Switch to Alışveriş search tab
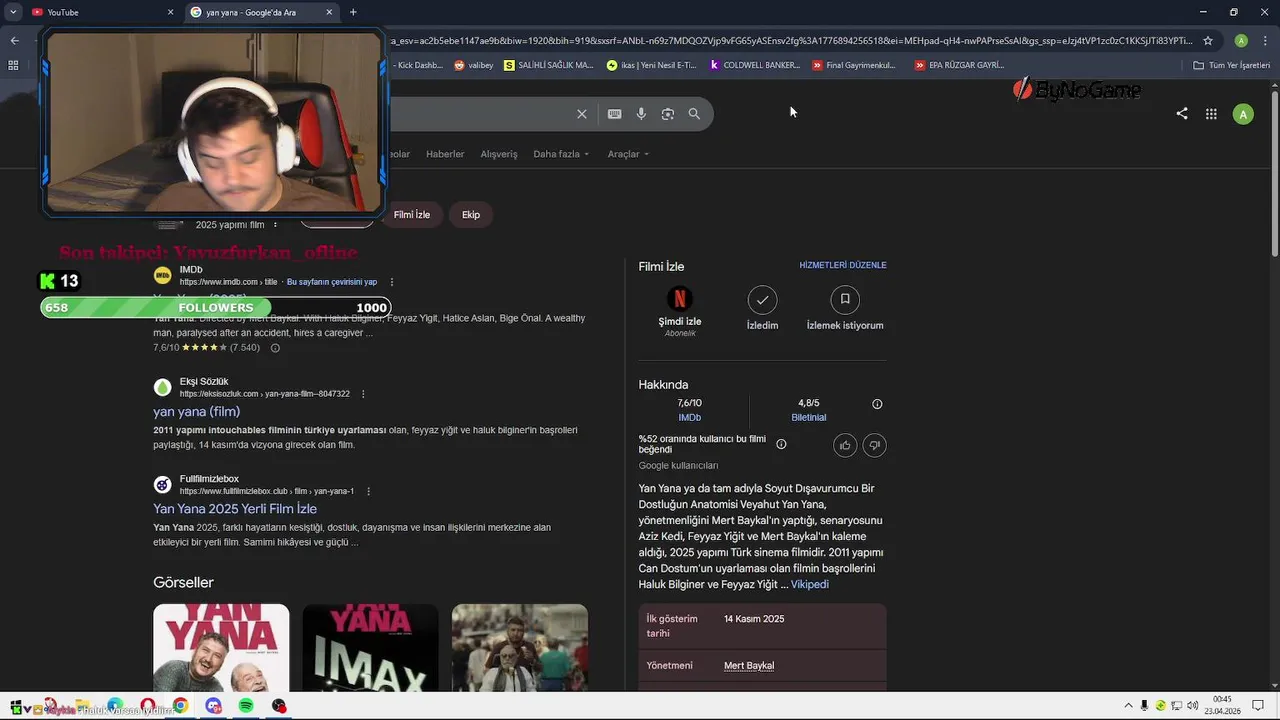Screen dimensions: 1280x720 coord(499,154)
